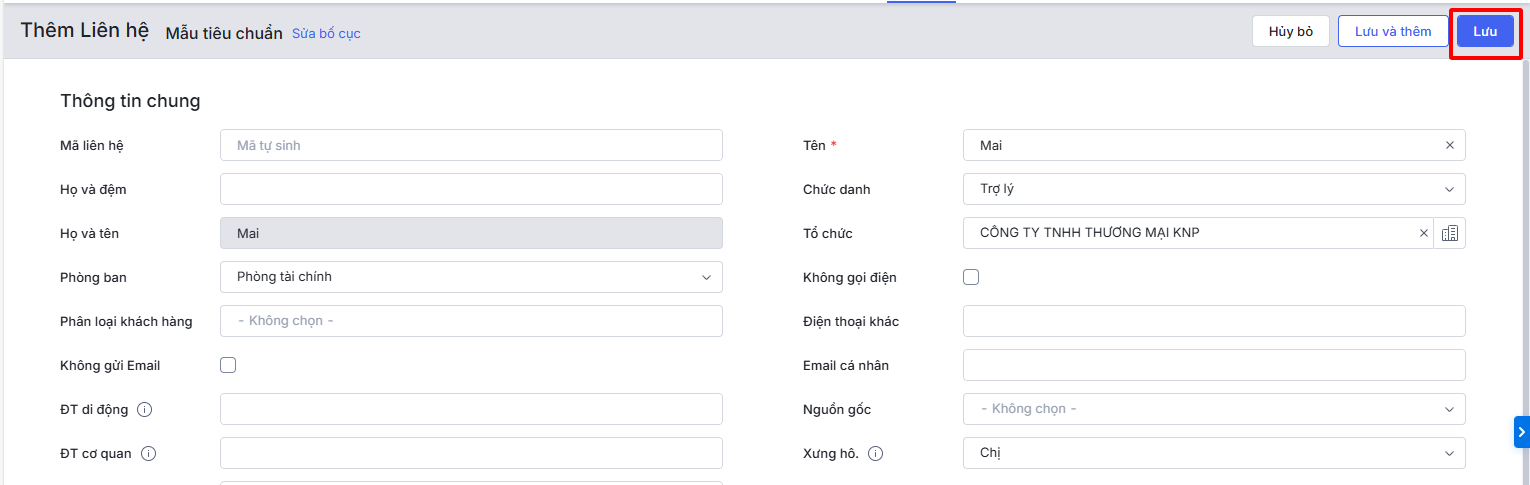Clear the Tổ chức organization value

coord(1424,233)
